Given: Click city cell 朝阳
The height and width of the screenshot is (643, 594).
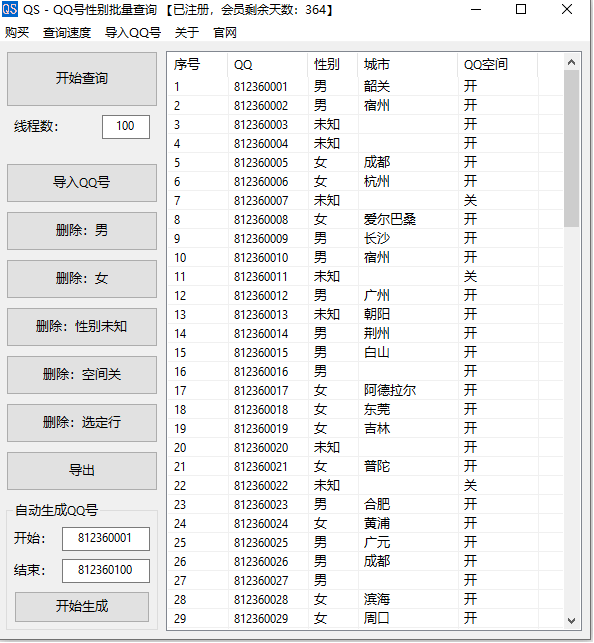Looking at the screenshot, I should click(x=377, y=315).
